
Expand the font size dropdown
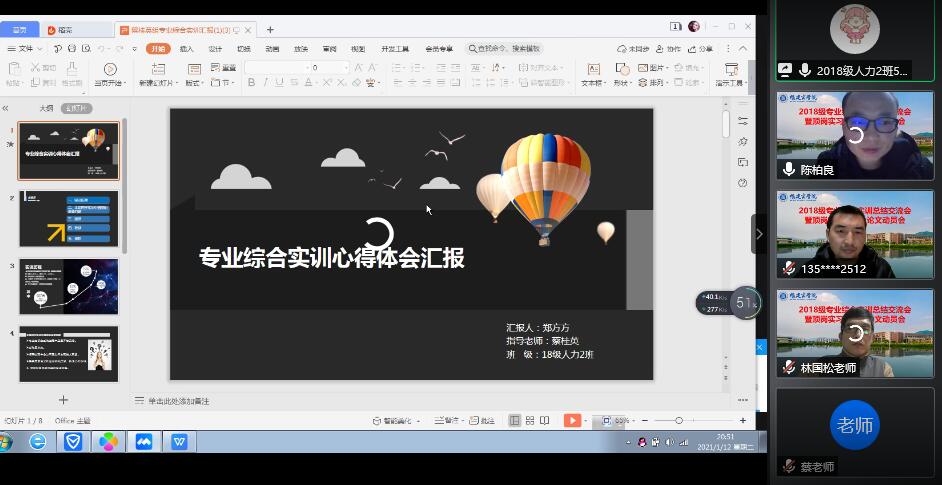(x=344, y=68)
